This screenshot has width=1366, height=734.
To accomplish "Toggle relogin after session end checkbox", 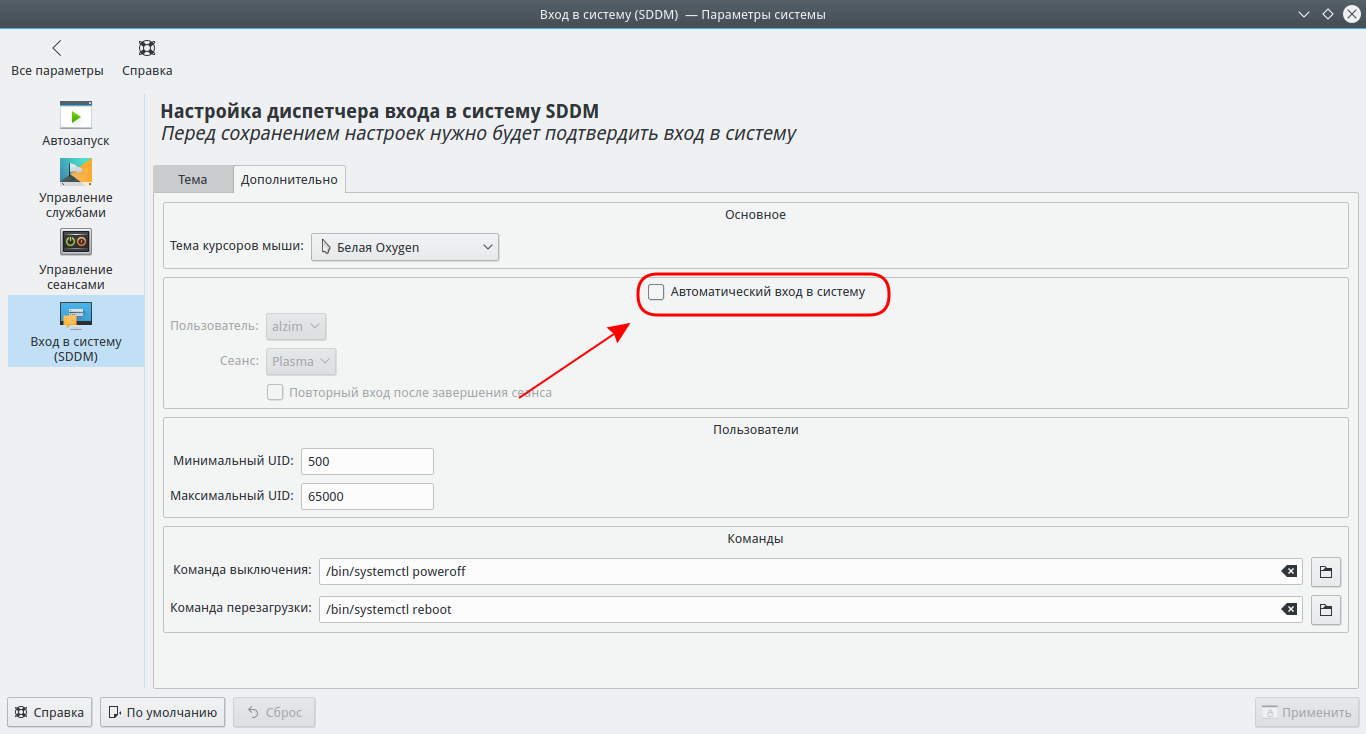I will [275, 393].
